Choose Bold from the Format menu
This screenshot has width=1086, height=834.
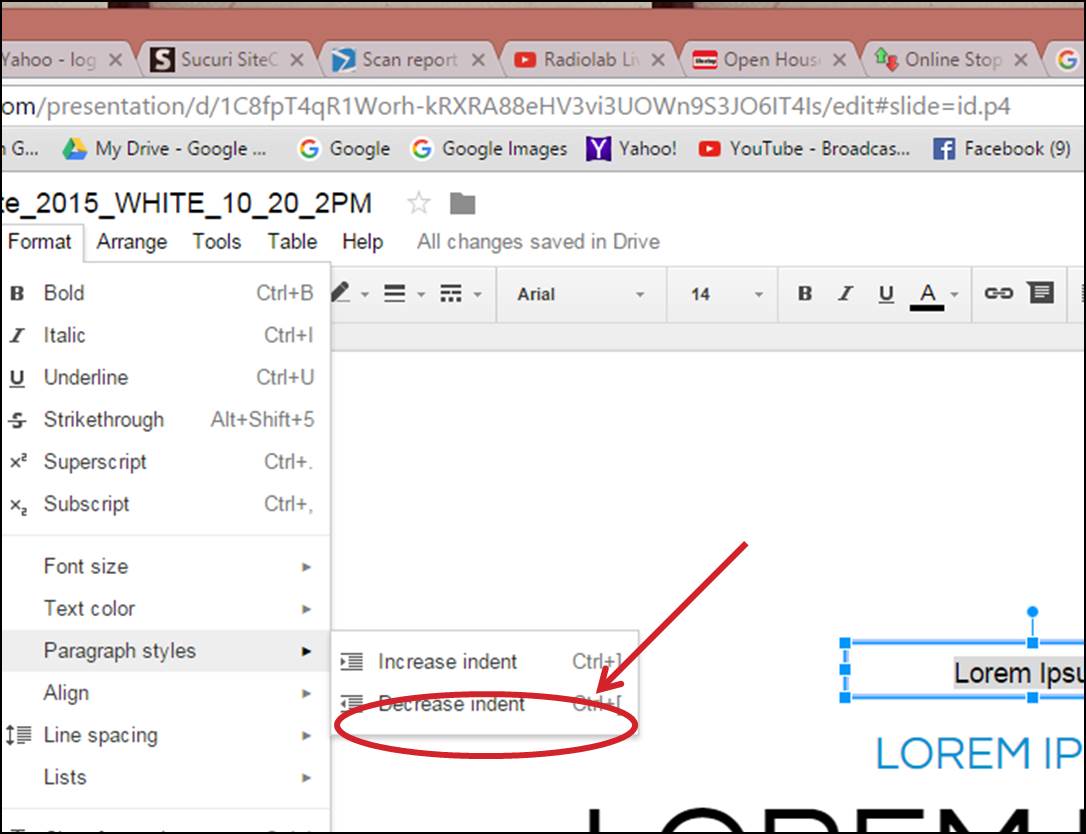165,293
